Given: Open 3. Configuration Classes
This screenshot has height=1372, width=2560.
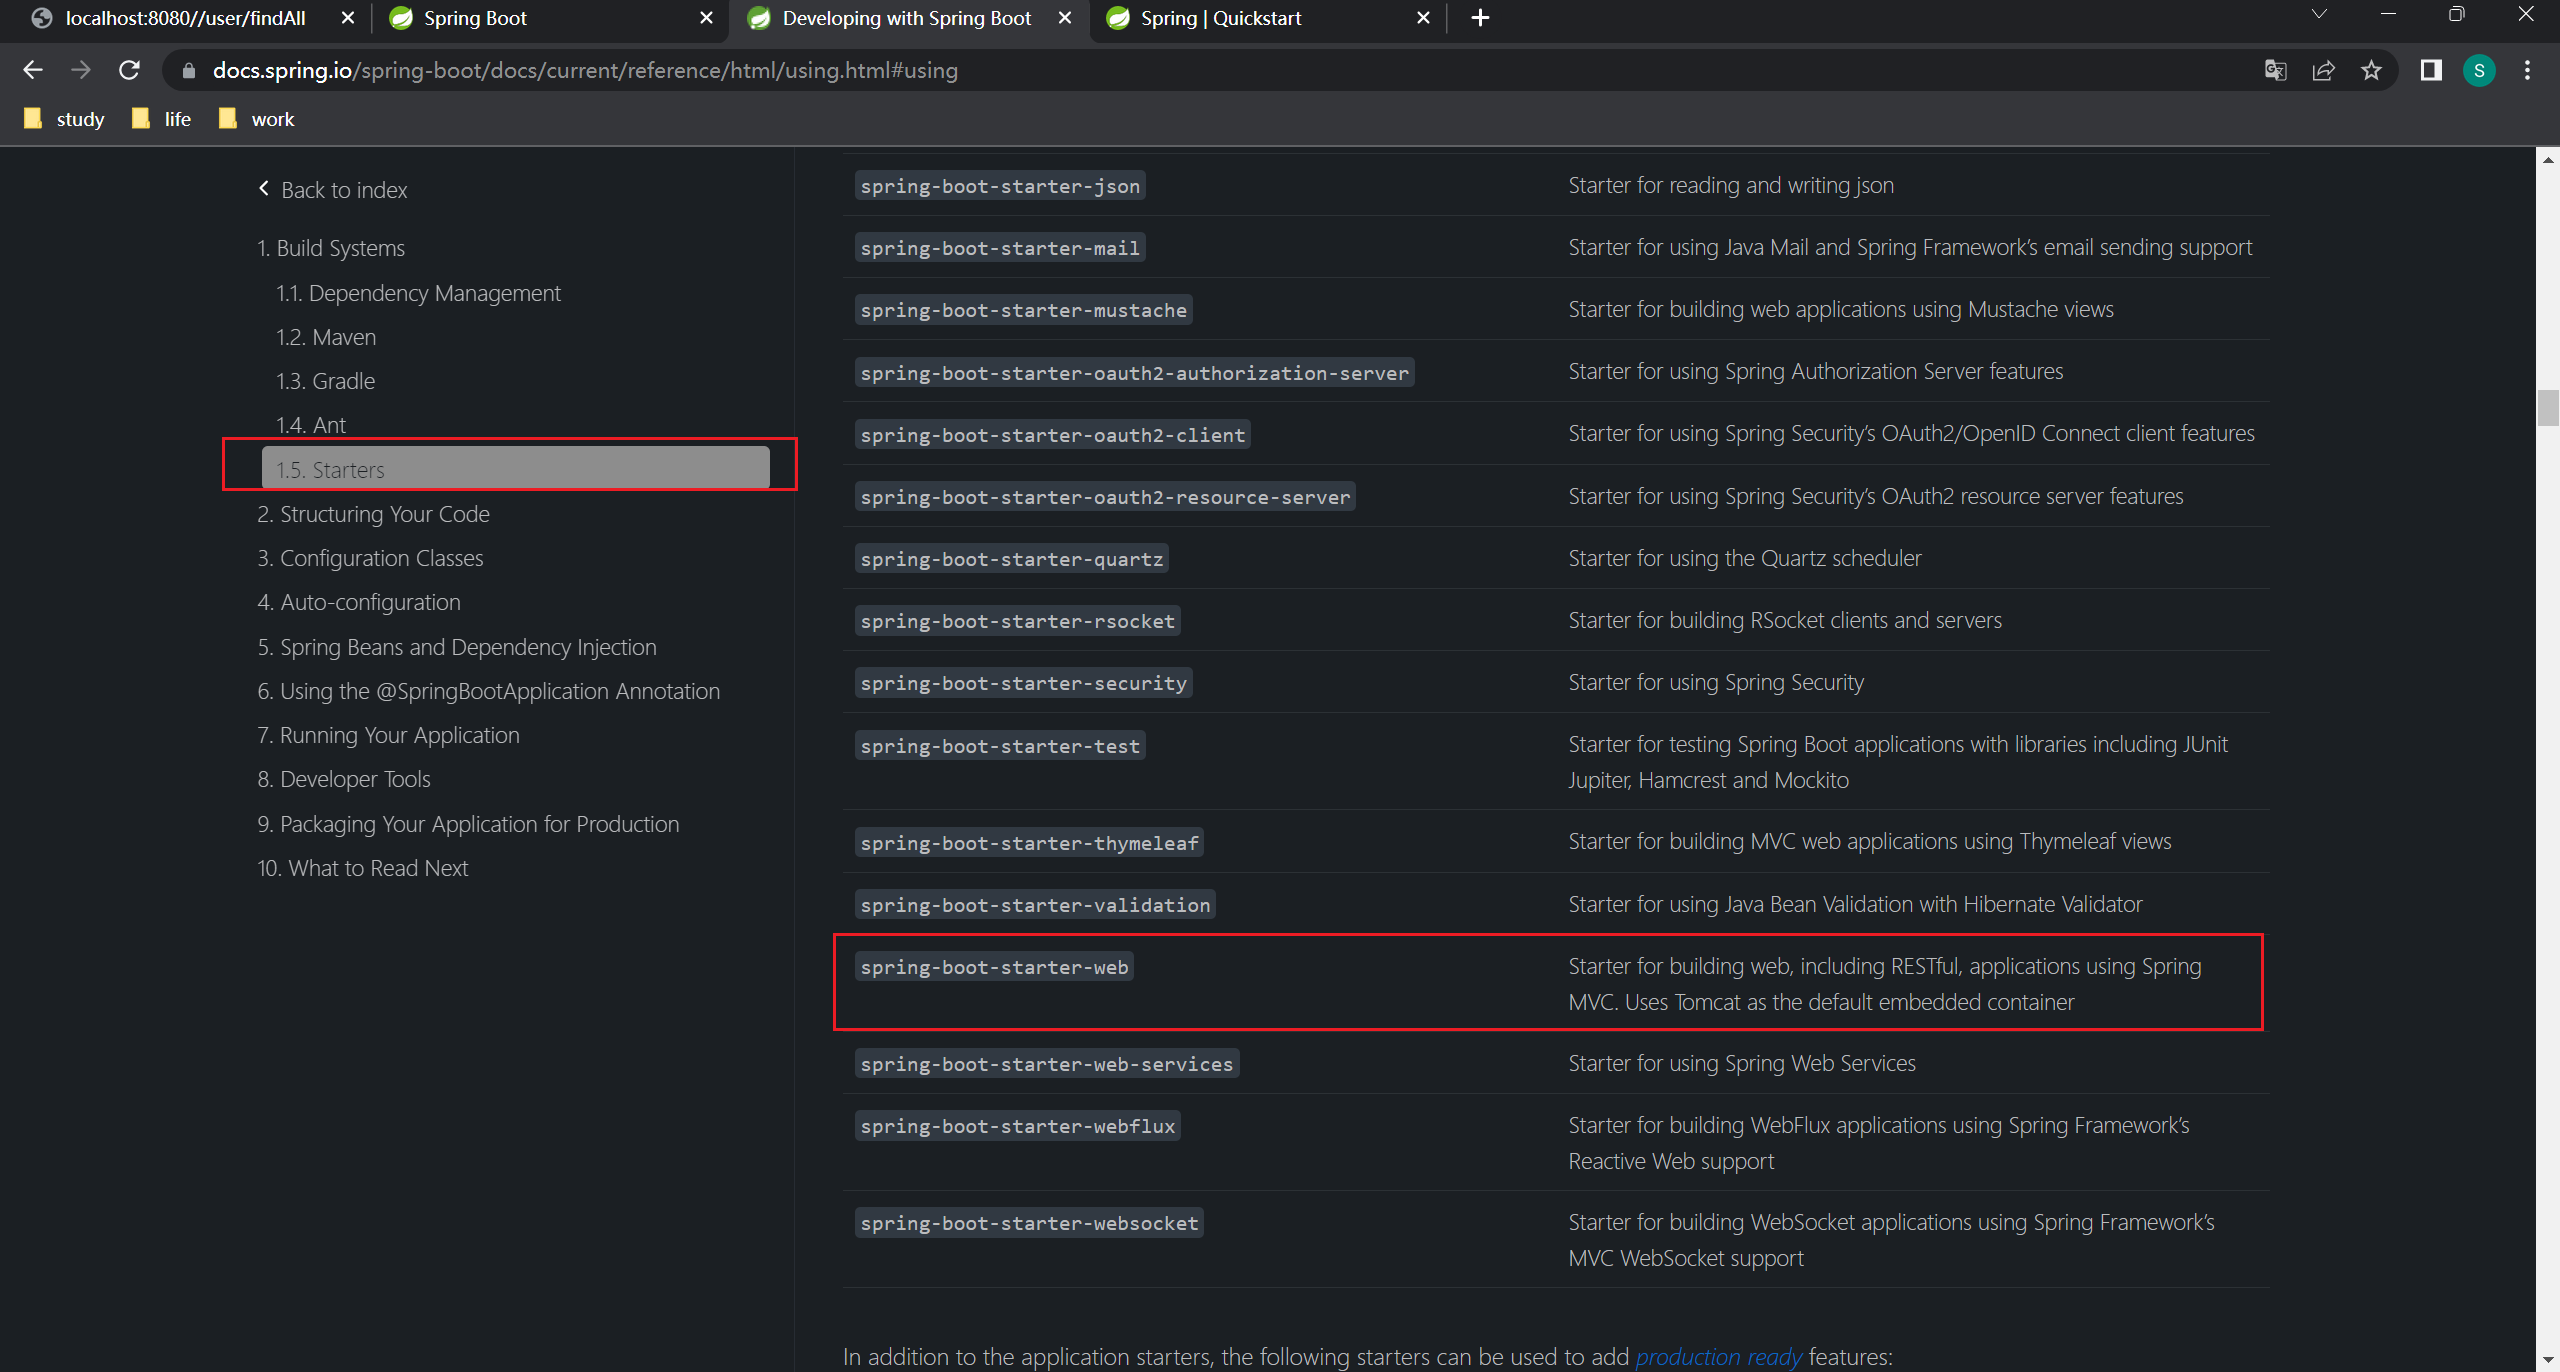Looking at the screenshot, I should click(370, 558).
